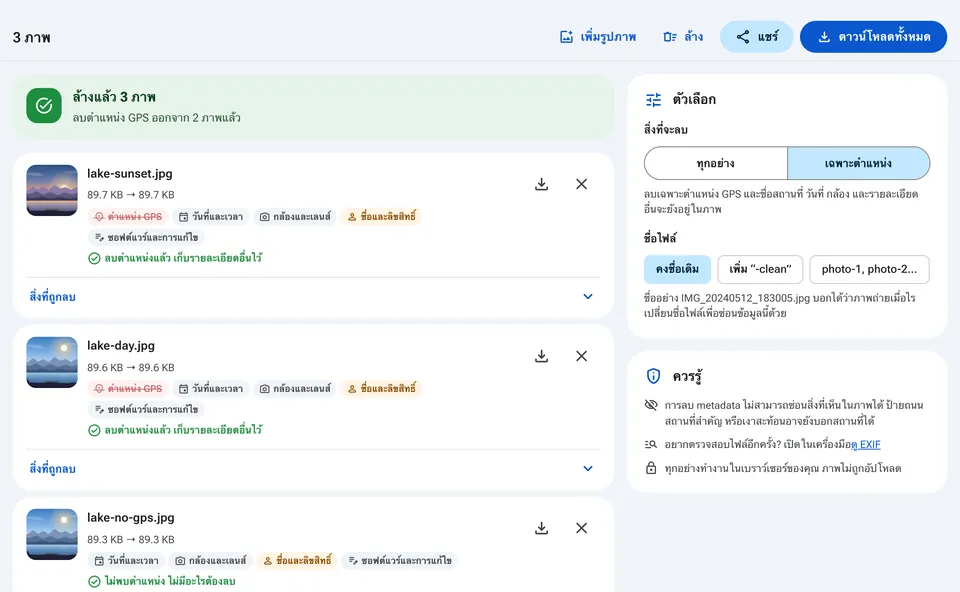Screen dimensions: 960x592
Task: Click วันที่และเวลา tag on lake-sunset.jpg
Action: (211, 217)
